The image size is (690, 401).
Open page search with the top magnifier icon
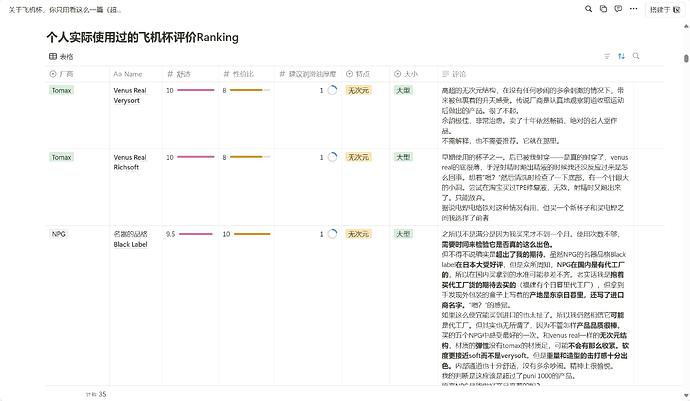(x=588, y=9)
